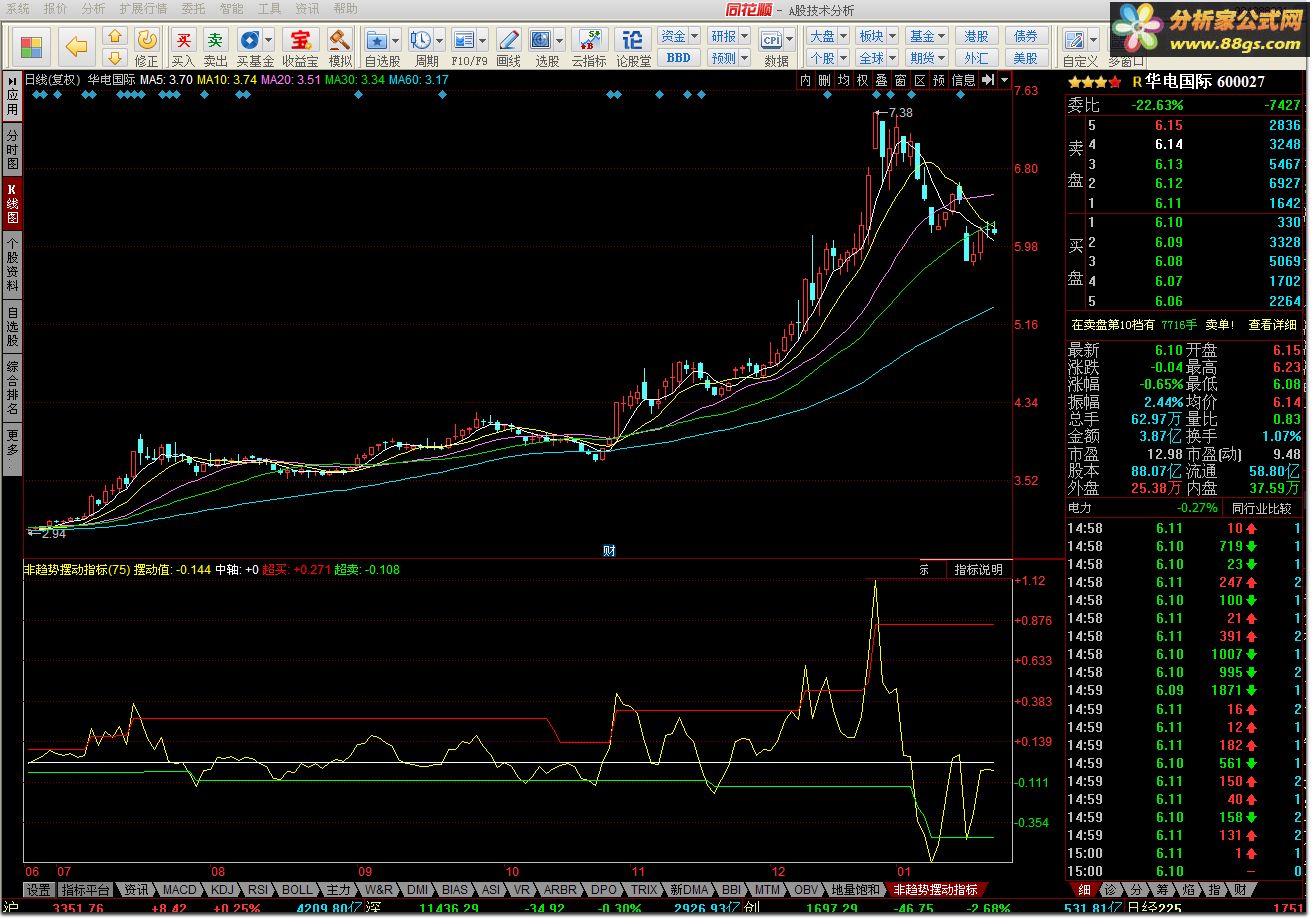Click the yellow up arrow toolbar button
This screenshot has width=1312, height=919.
pos(114,37)
